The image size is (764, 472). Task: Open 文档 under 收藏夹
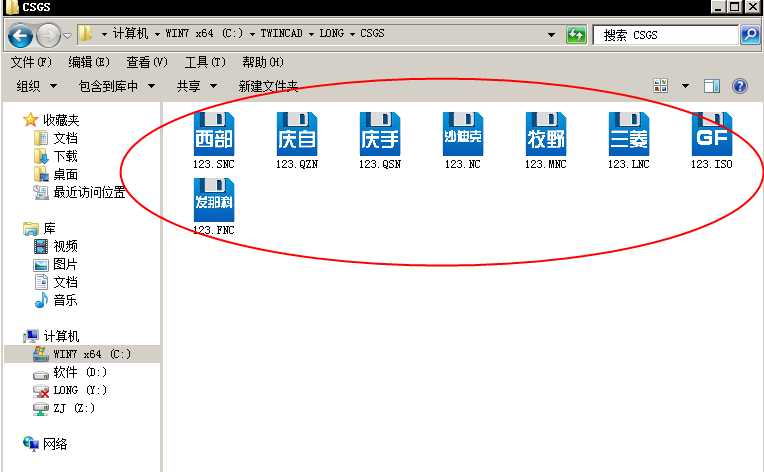tap(56, 138)
